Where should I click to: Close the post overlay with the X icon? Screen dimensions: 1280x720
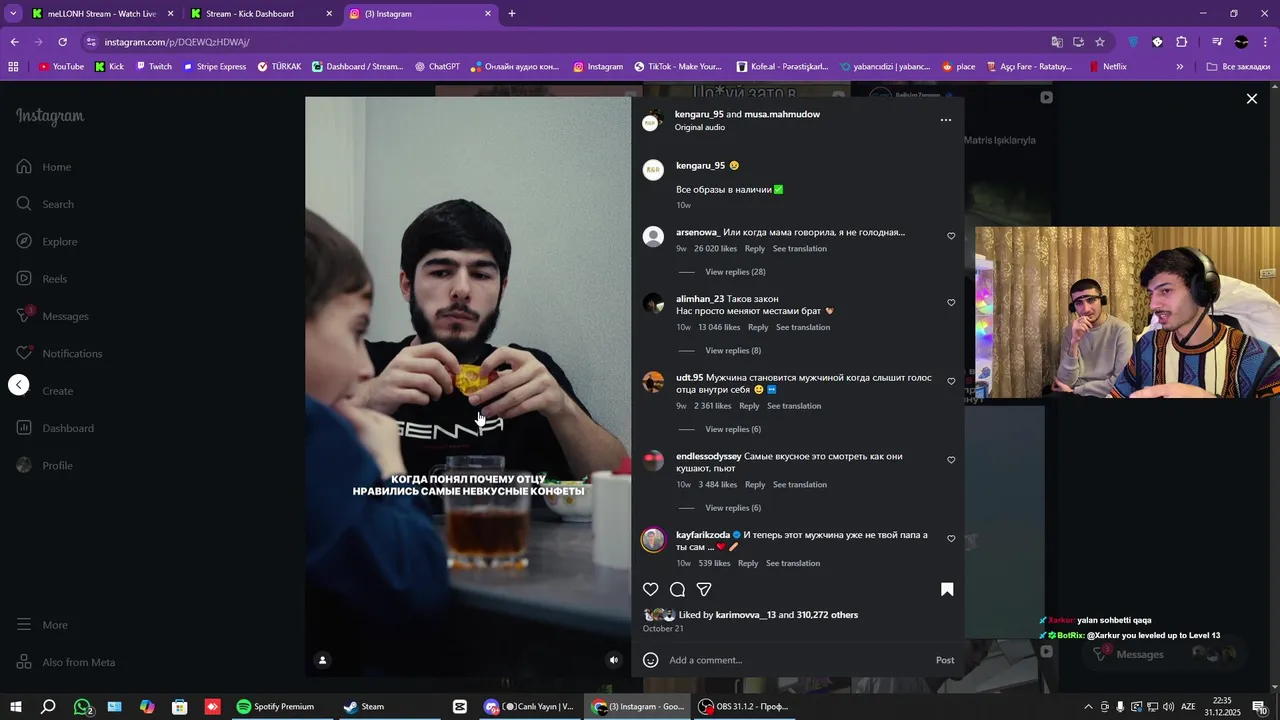tap(1251, 99)
